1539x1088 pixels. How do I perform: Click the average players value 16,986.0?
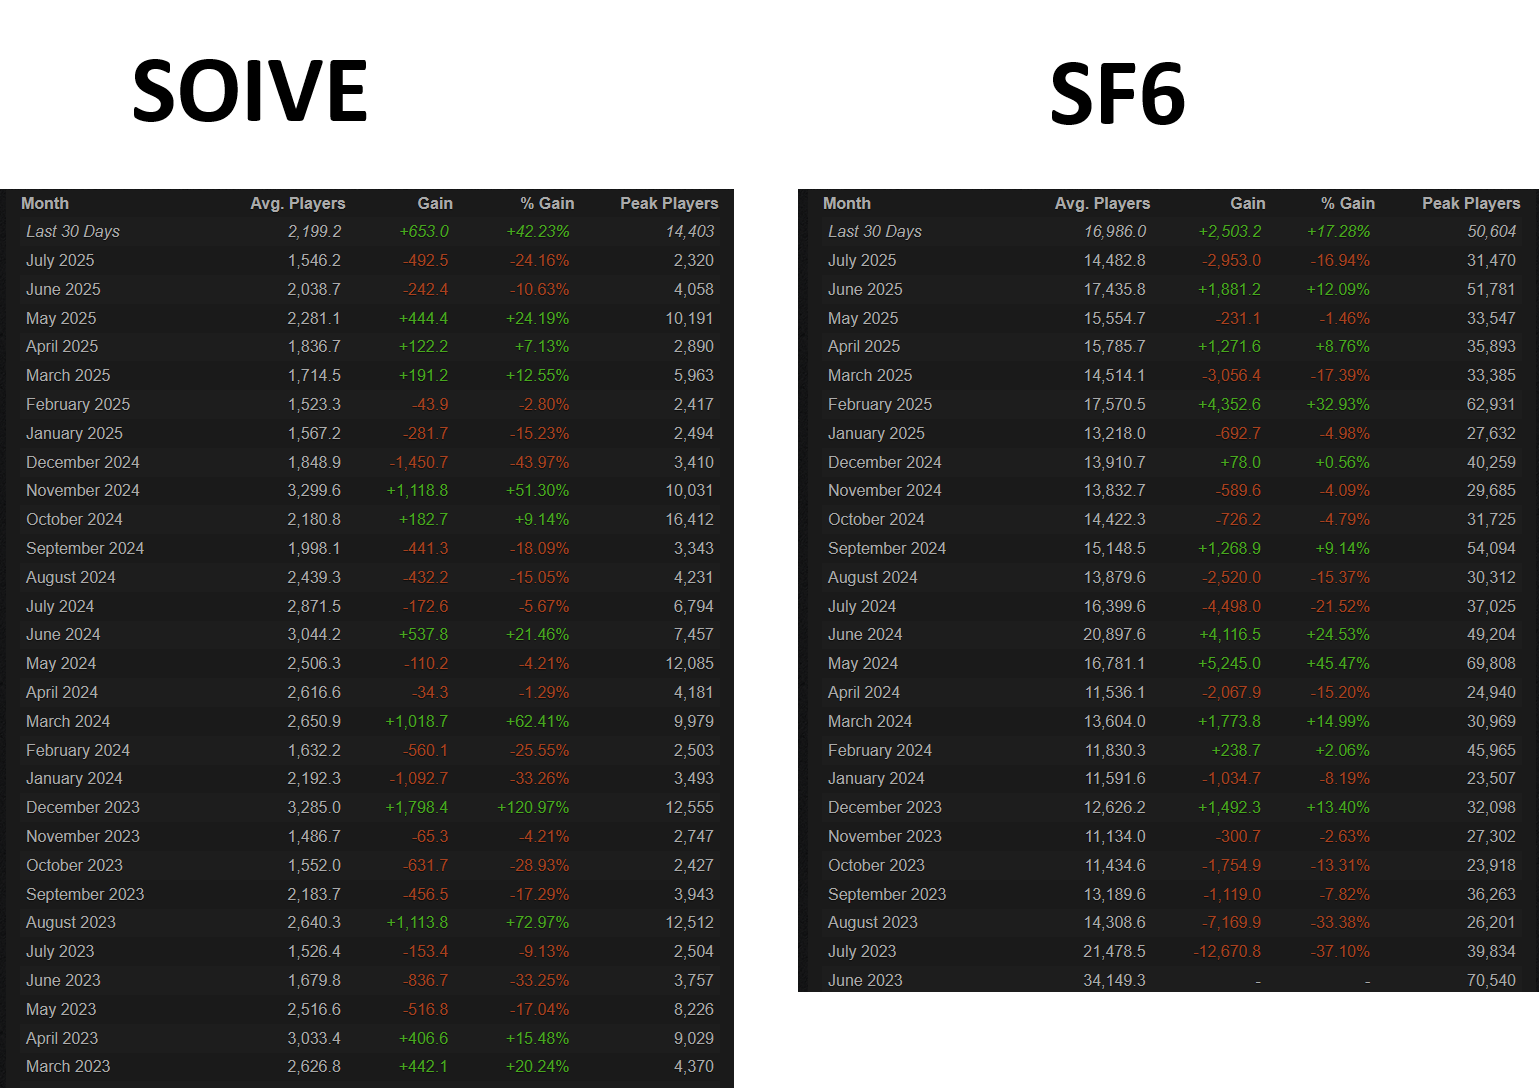(1115, 231)
